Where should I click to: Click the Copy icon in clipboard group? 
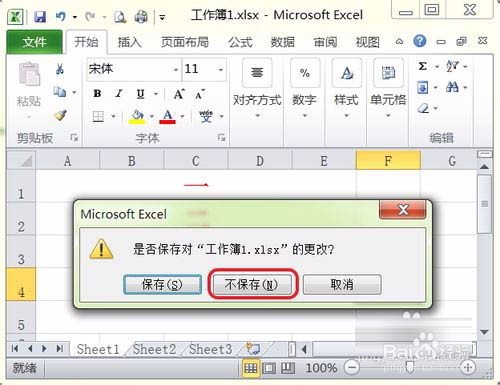[60, 92]
